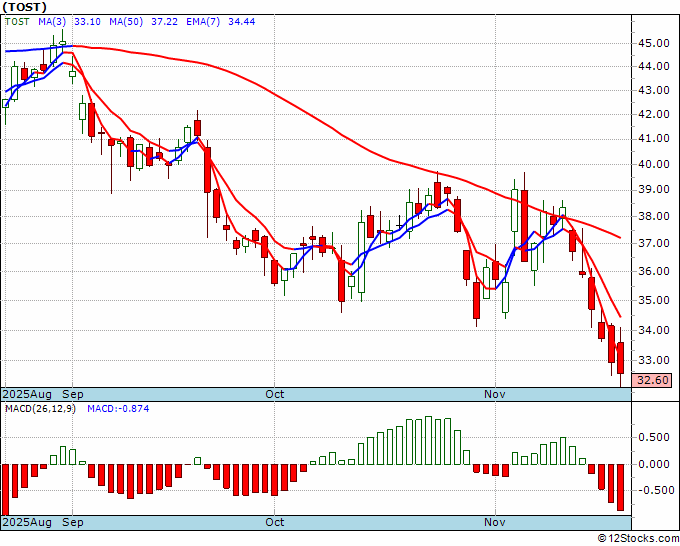
Task: Click the most recent red candlestick
Action: click(x=621, y=358)
